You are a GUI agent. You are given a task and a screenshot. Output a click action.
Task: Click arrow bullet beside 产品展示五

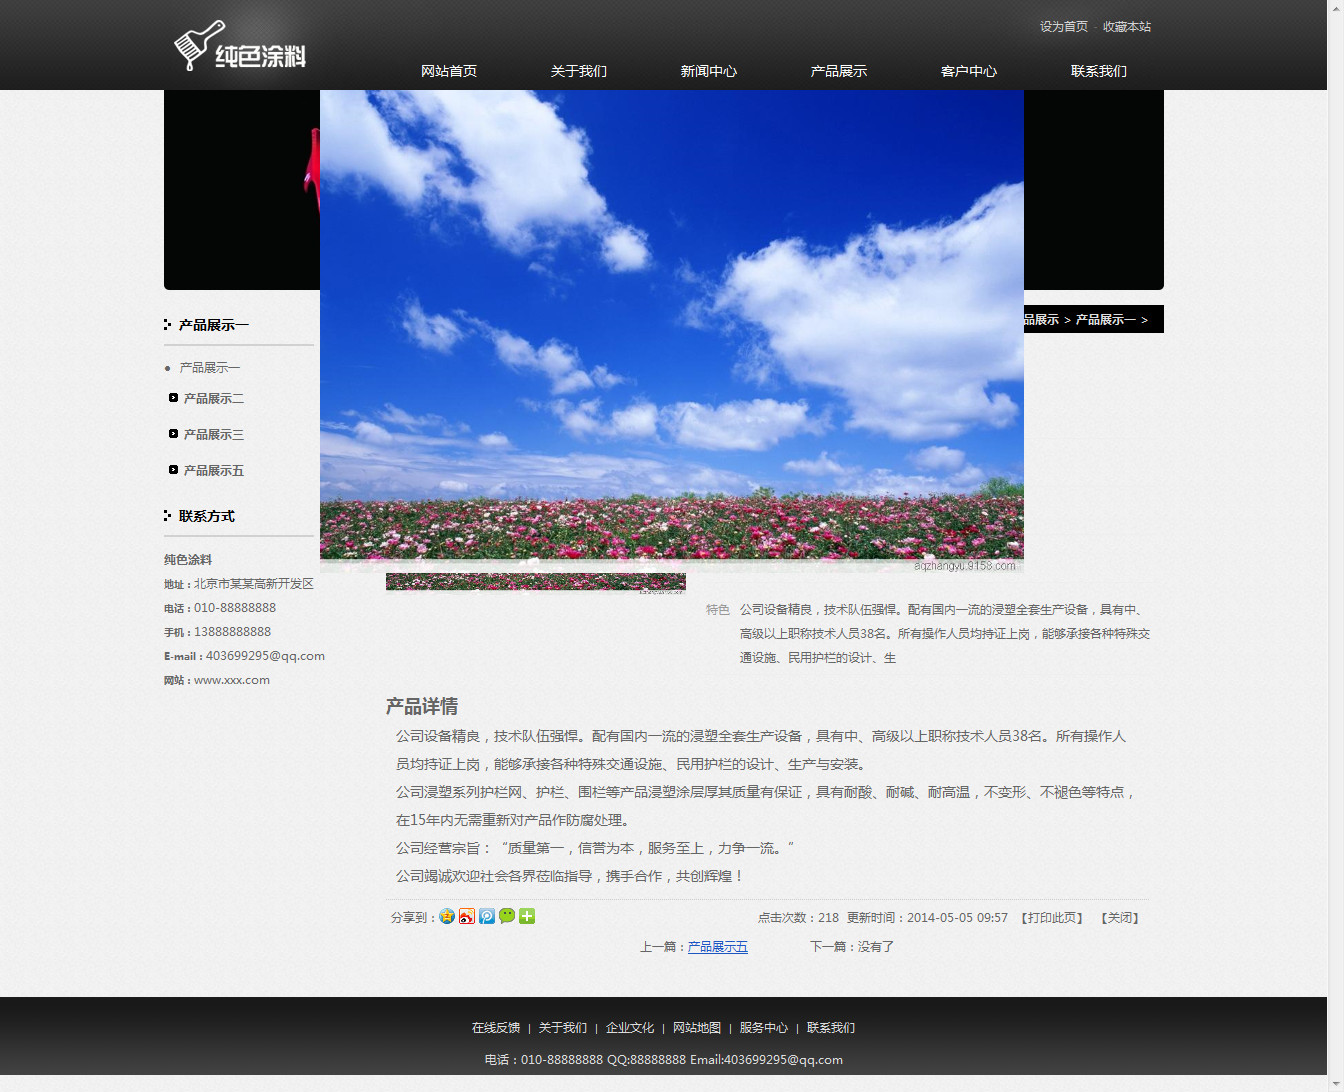tap(173, 470)
